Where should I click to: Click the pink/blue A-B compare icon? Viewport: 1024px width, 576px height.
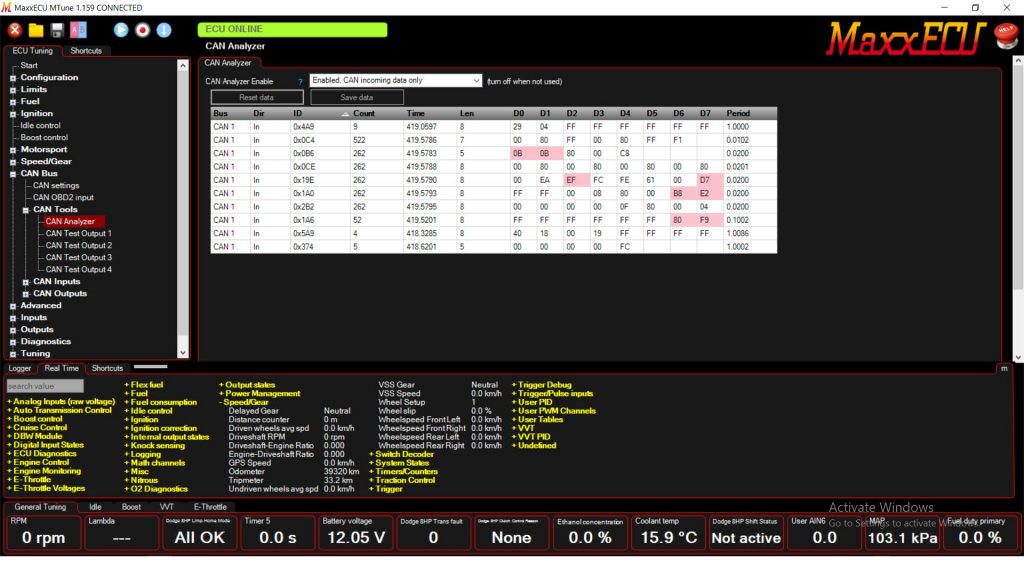click(x=78, y=30)
